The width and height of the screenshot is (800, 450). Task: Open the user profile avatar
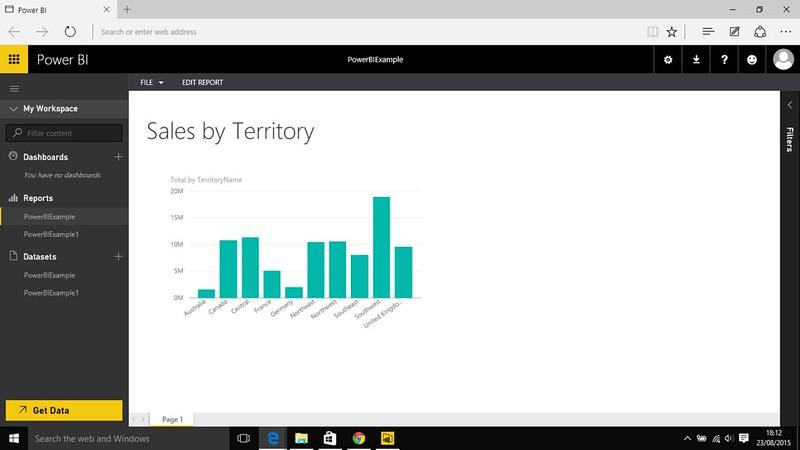[x=783, y=59]
